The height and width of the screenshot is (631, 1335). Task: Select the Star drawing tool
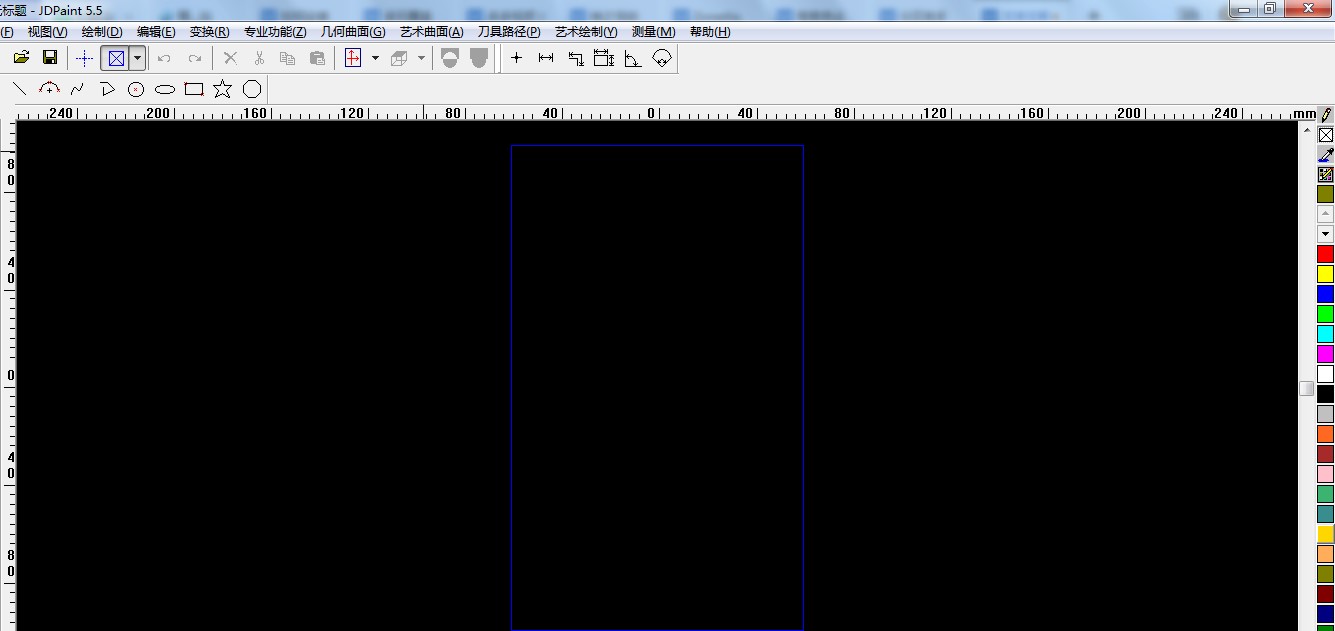[222, 88]
